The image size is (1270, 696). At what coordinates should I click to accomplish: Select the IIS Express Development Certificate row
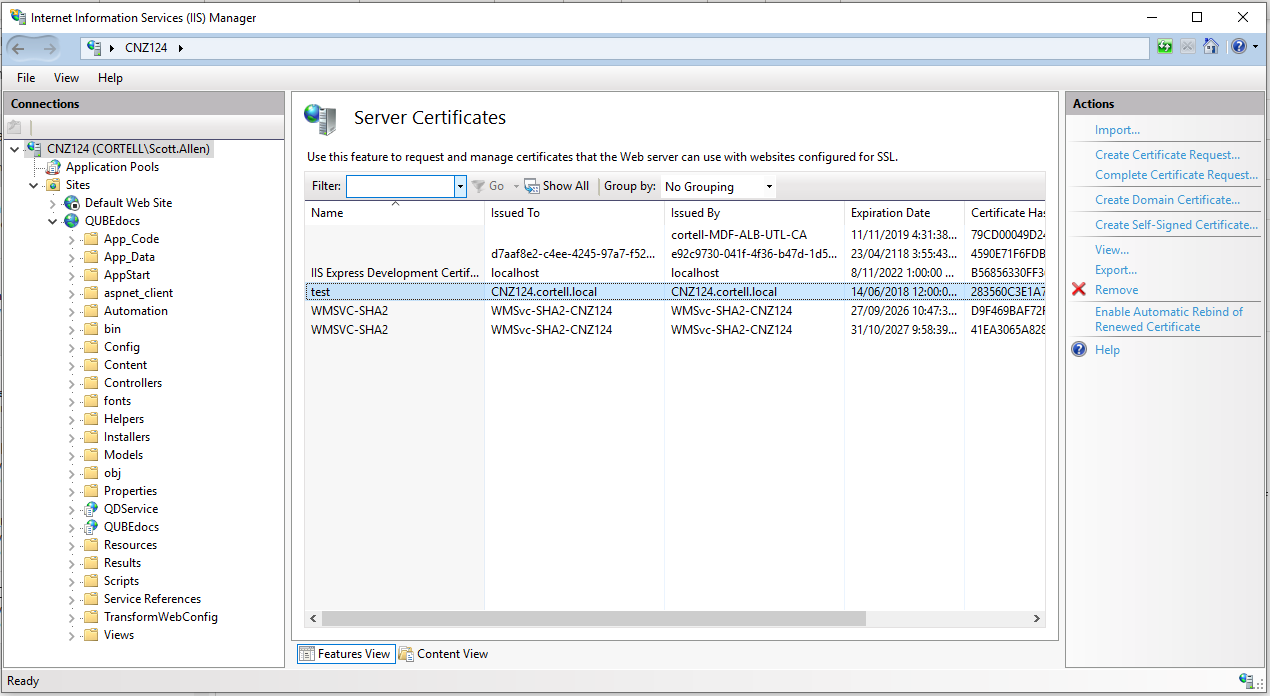(675, 273)
